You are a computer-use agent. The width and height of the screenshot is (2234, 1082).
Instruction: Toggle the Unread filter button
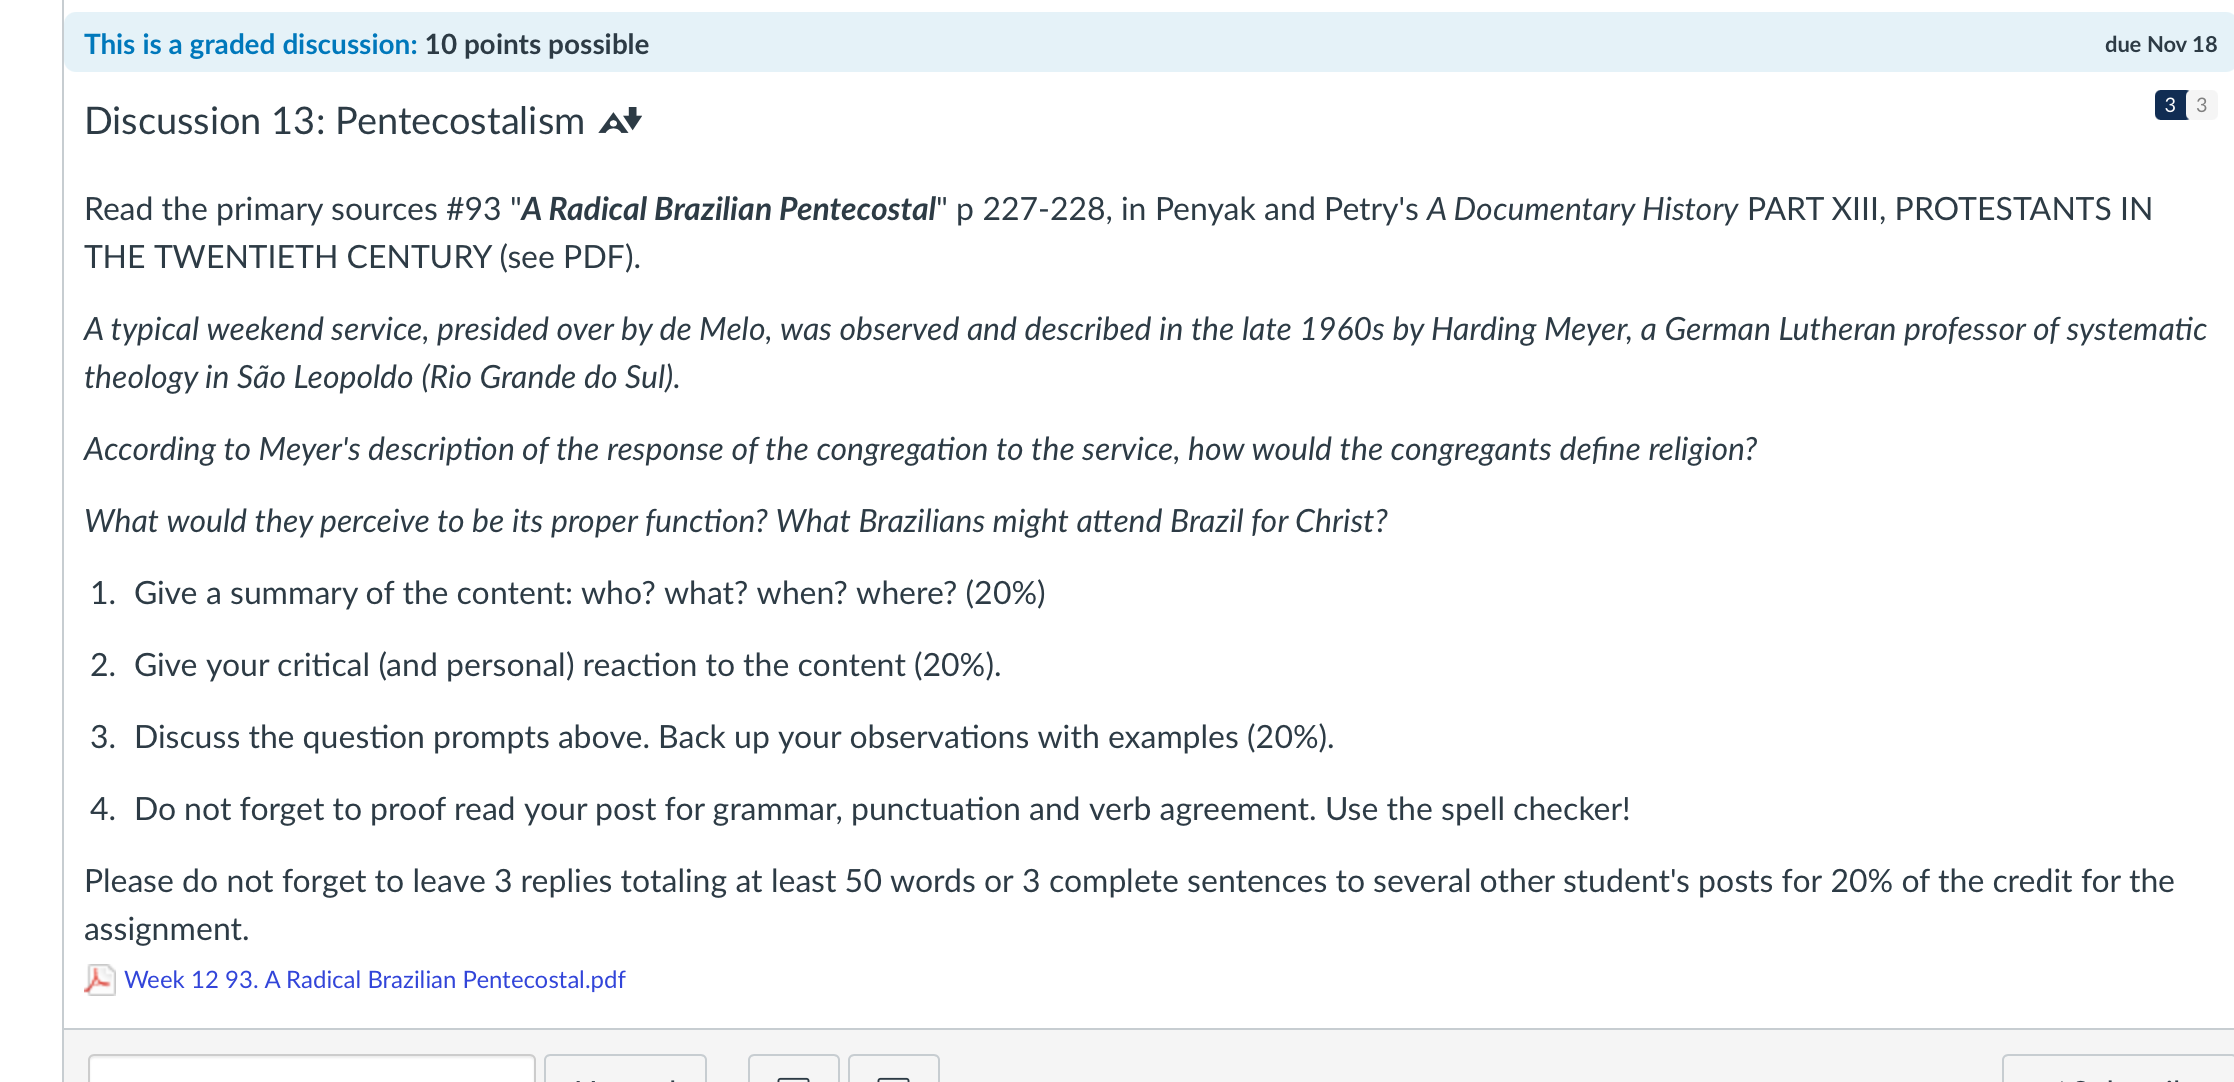coord(625,1068)
